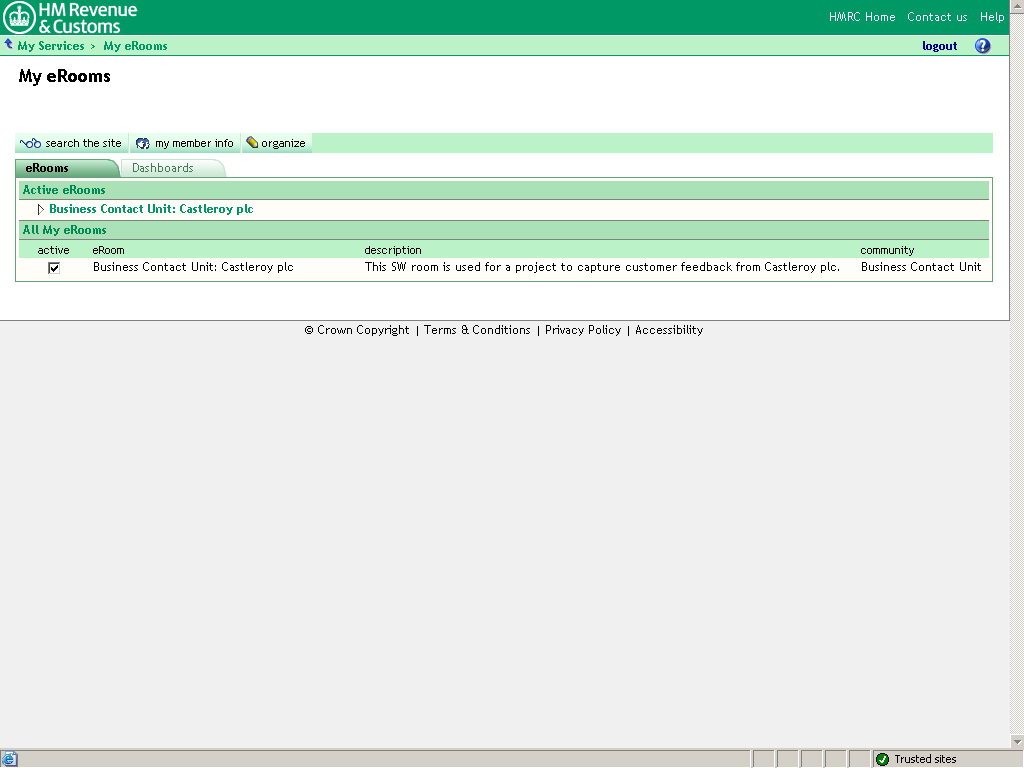Click the Help link in the top header

(x=992, y=17)
